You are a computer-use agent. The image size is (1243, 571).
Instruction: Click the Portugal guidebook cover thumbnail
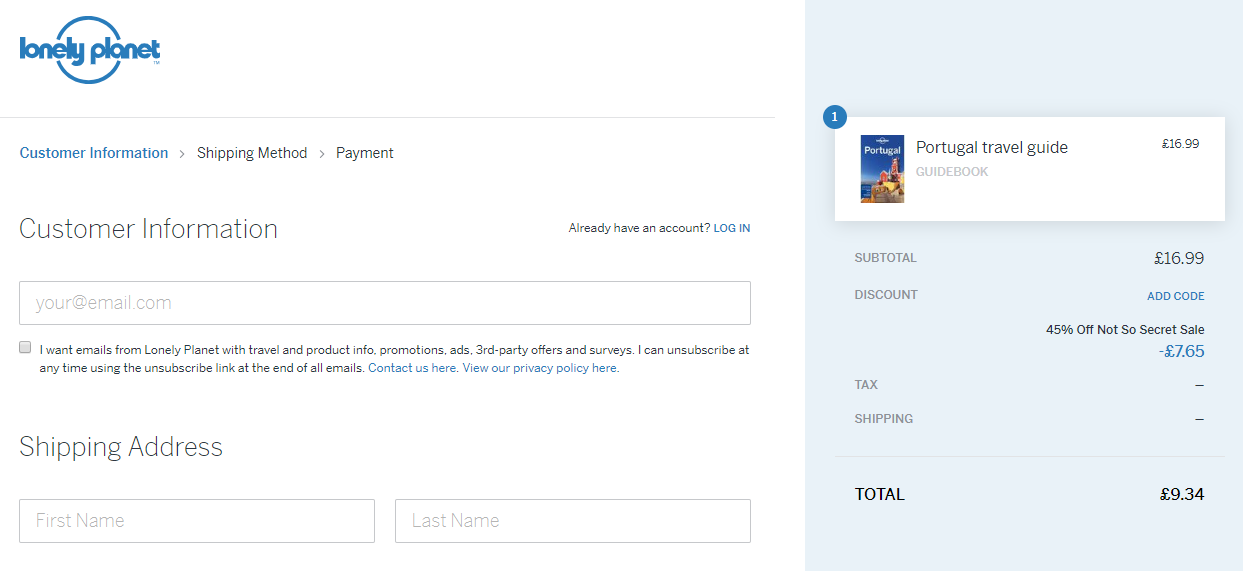[882, 169]
